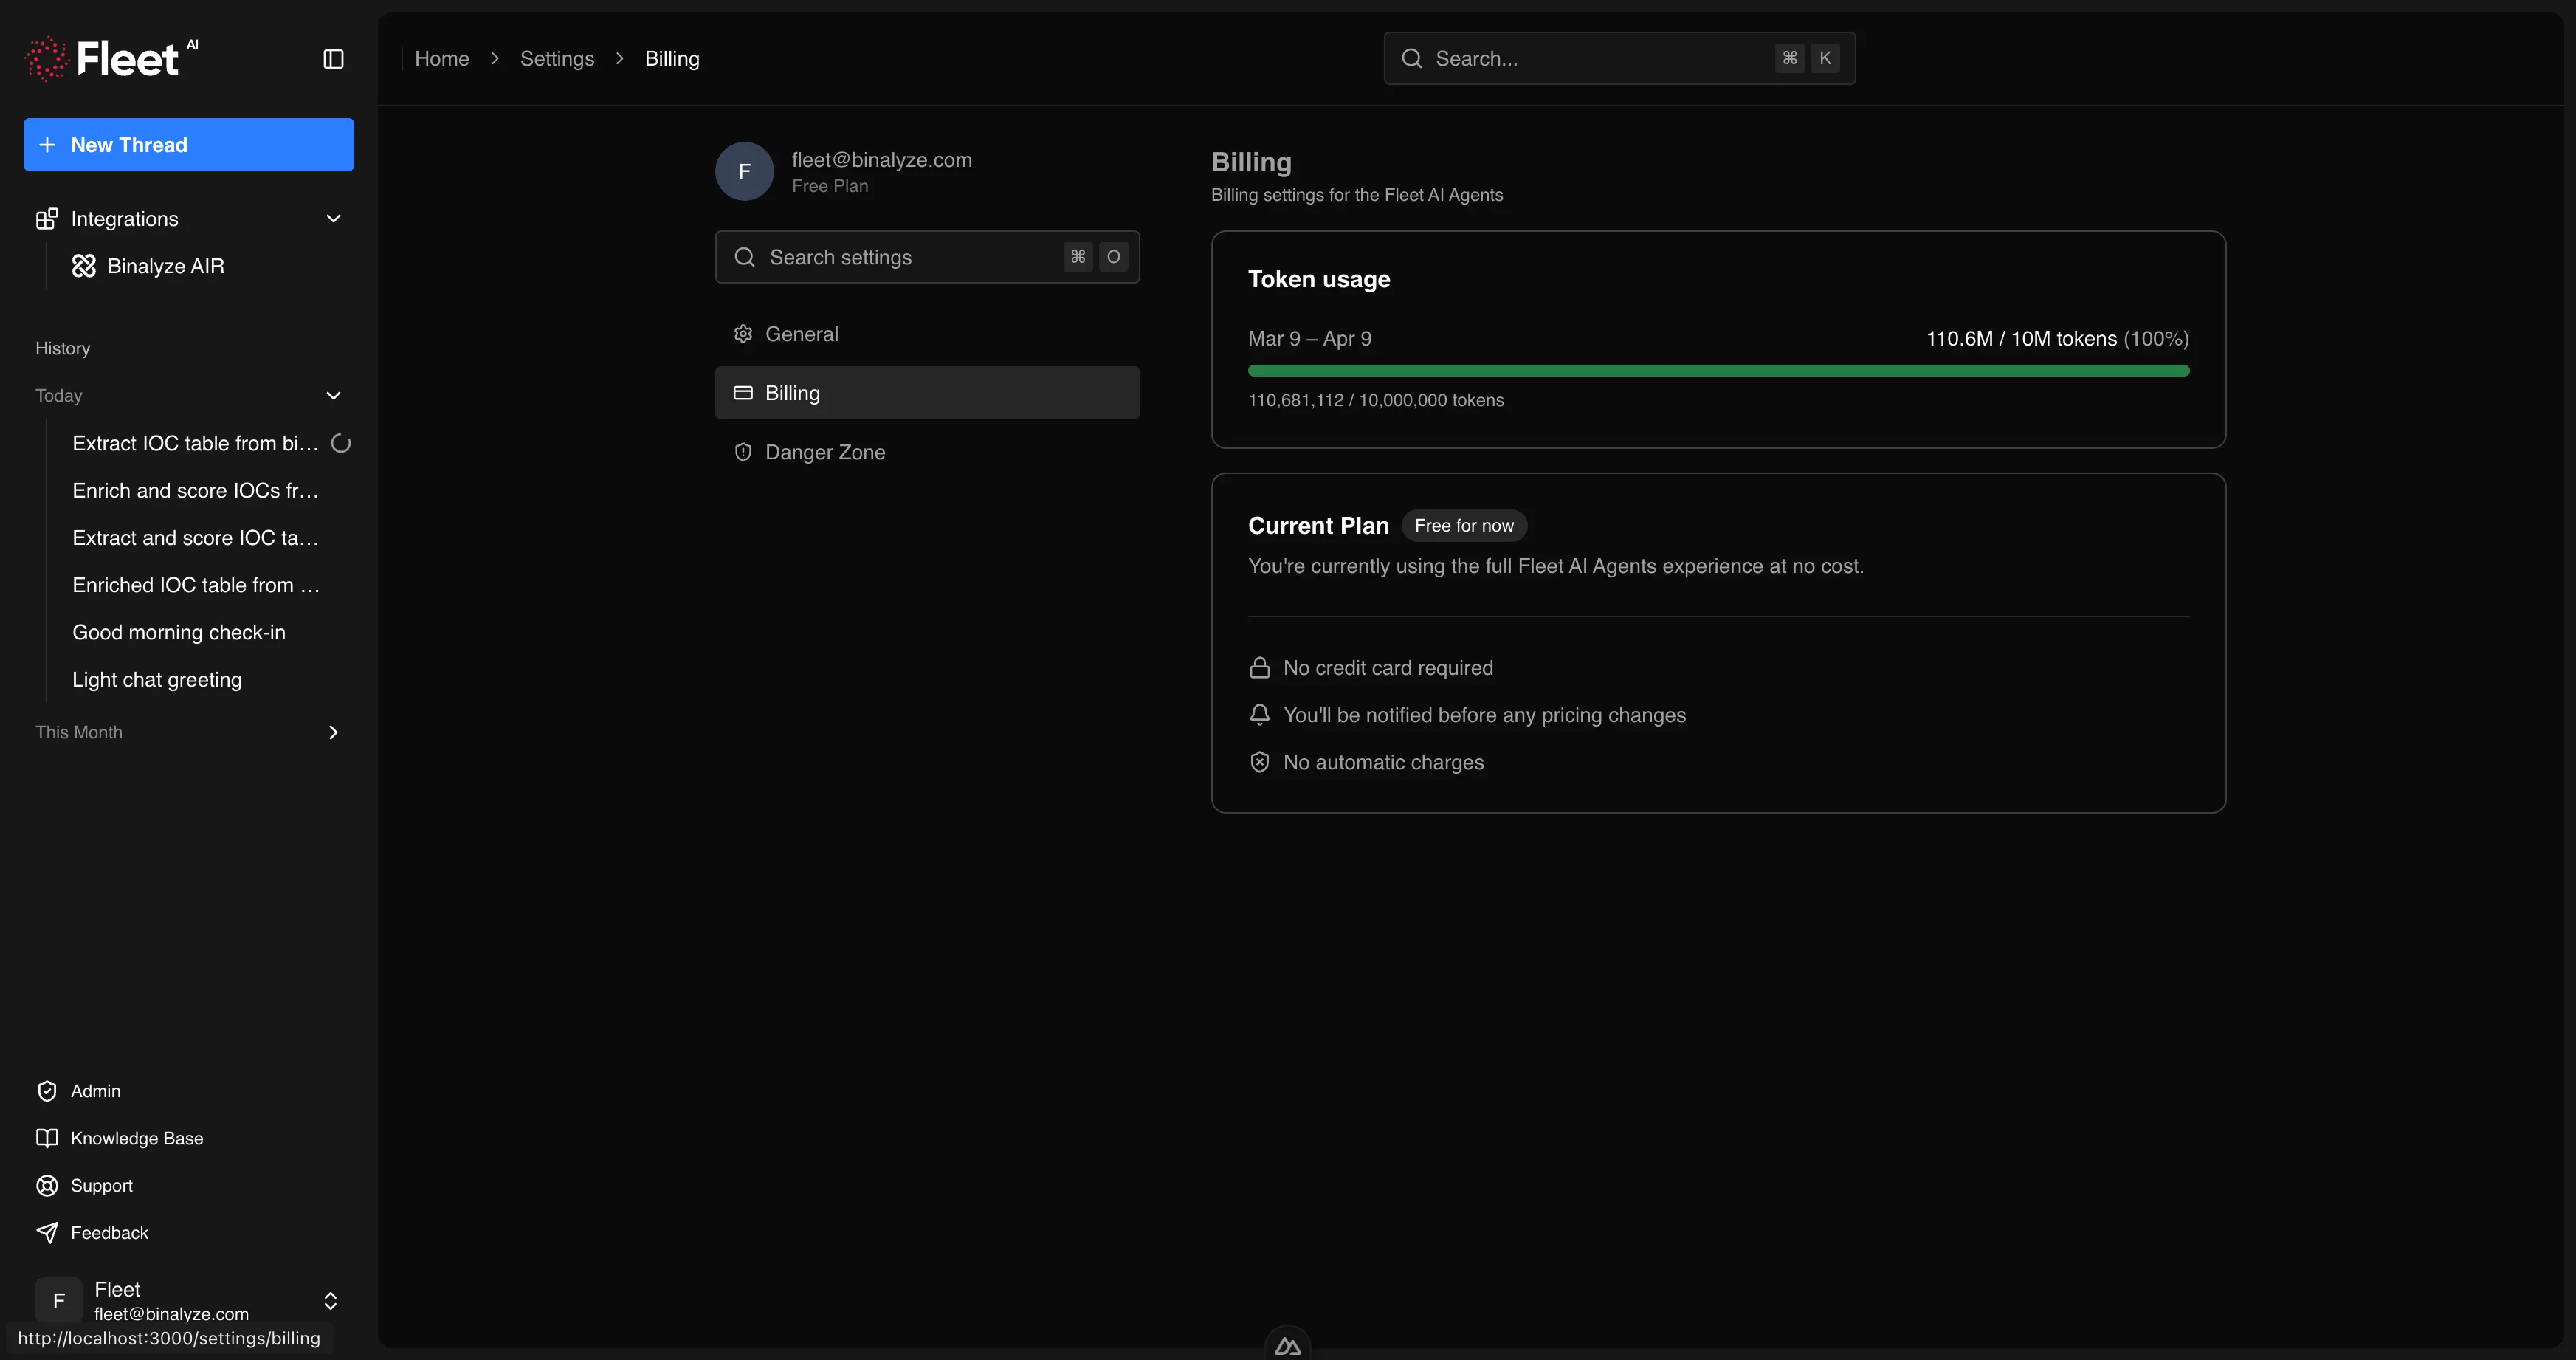
Task: Click the green token usage progress bar
Action: pyautogui.click(x=1718, y=370)
